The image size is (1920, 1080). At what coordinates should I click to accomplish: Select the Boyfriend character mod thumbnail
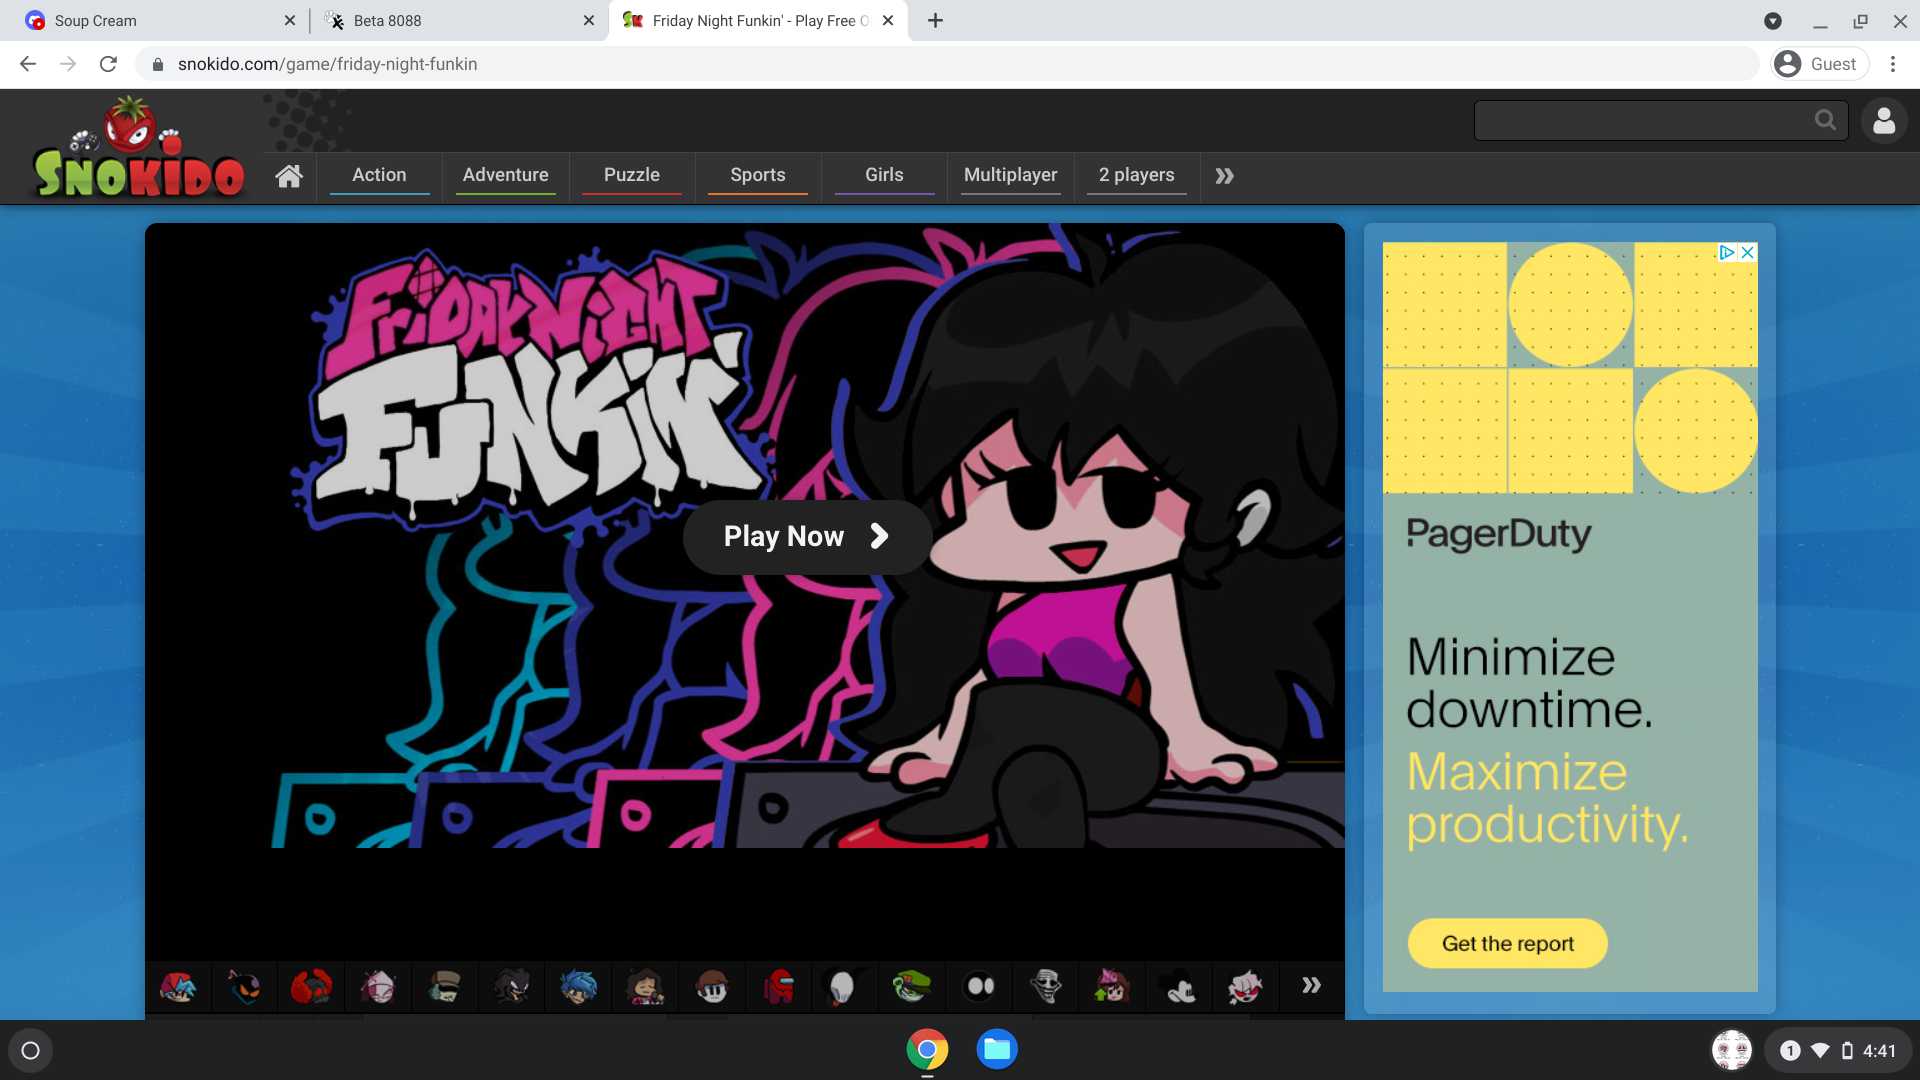[x=178, y=987]
